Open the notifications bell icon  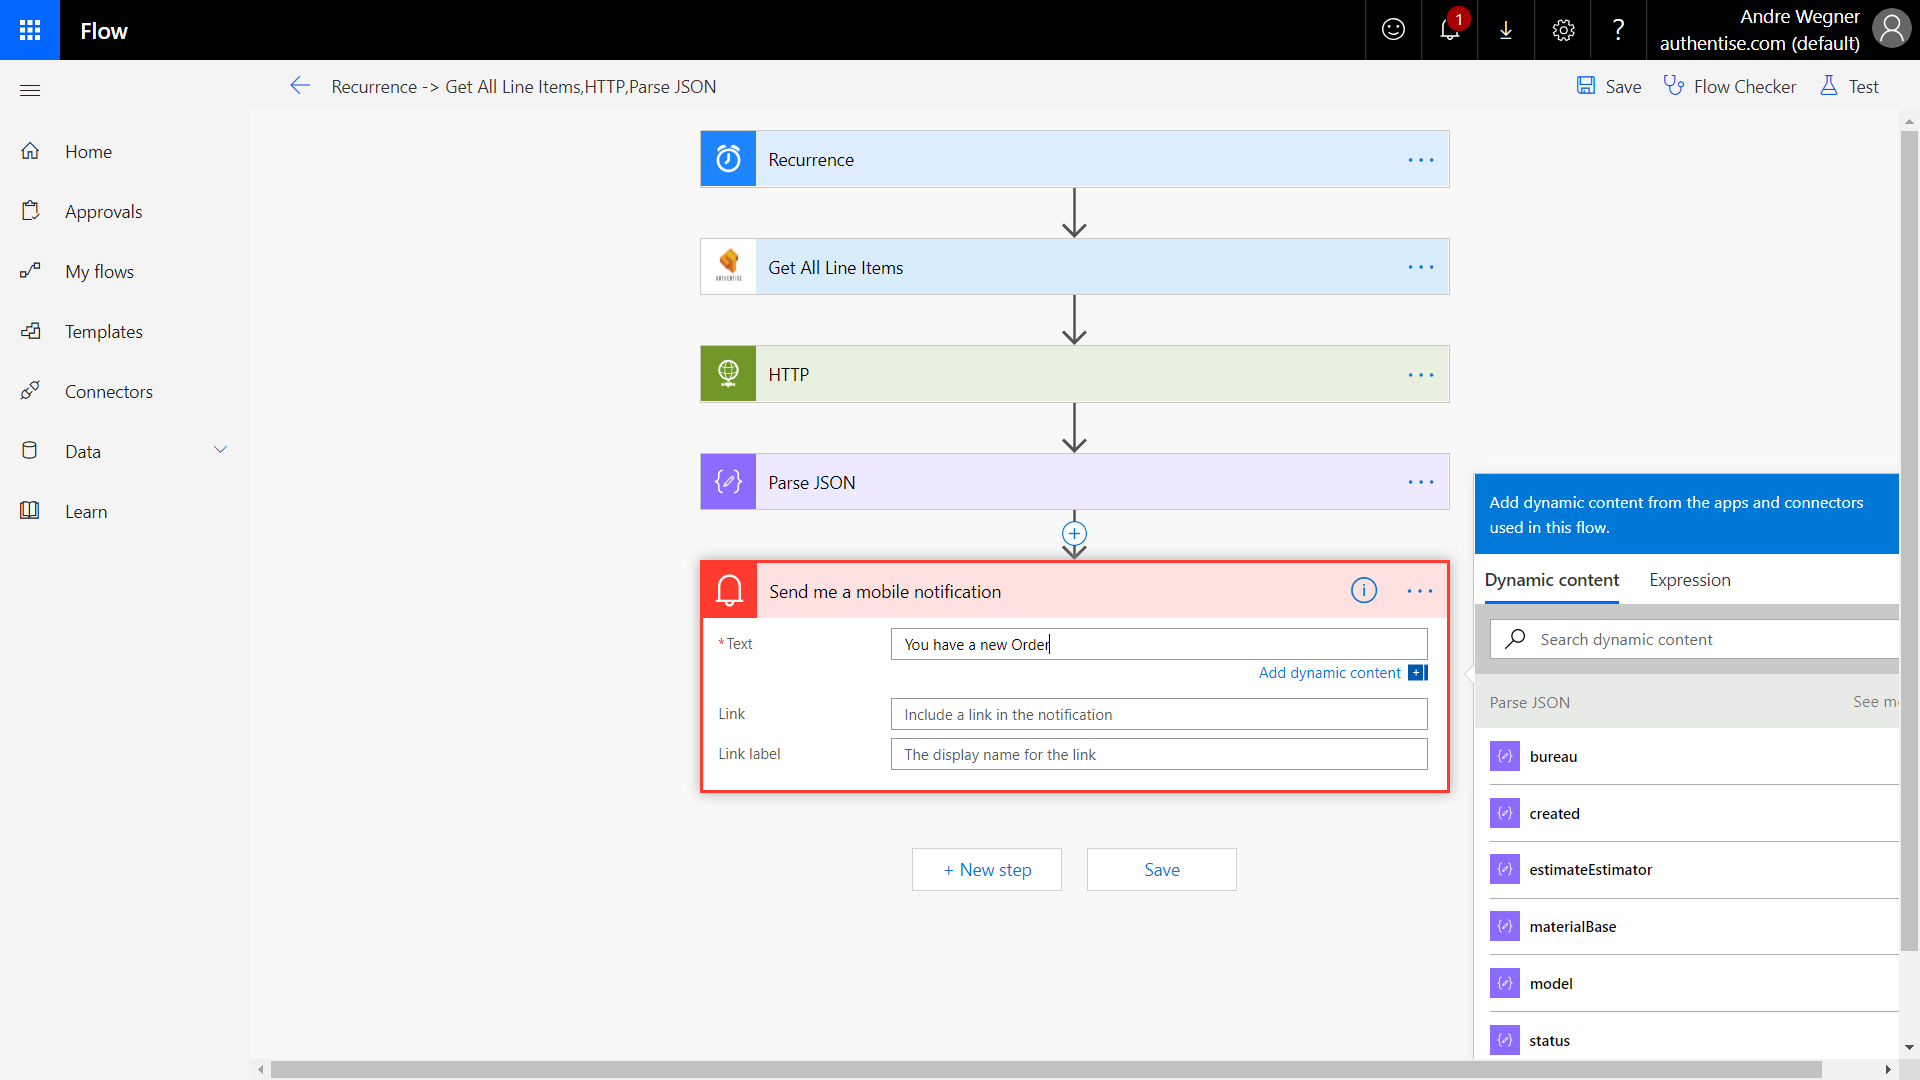[1450, 30]
